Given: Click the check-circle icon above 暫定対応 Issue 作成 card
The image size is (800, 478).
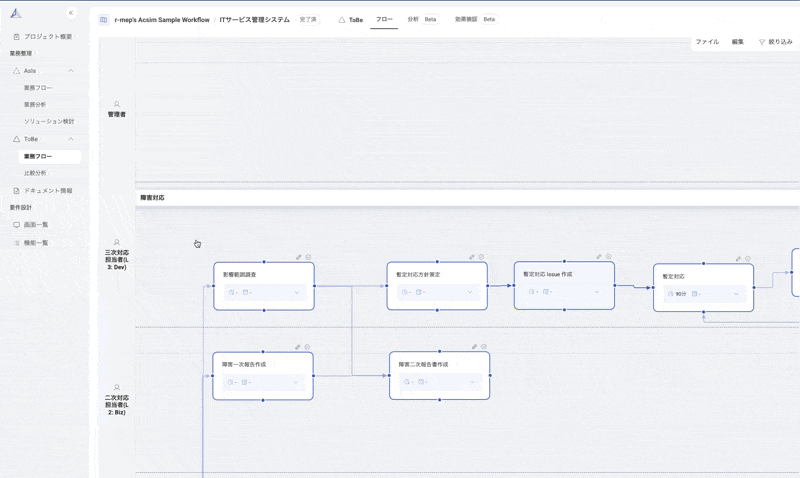Looking at the screenshot, I should point(609,257).
